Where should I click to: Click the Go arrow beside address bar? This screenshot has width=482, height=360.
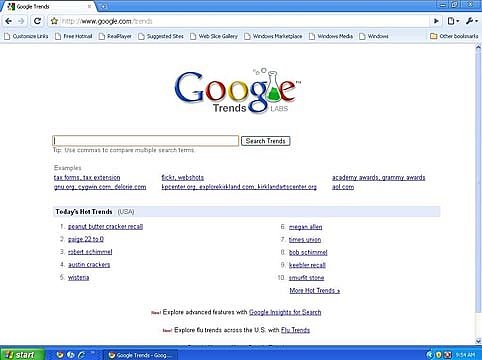[436, 21]
